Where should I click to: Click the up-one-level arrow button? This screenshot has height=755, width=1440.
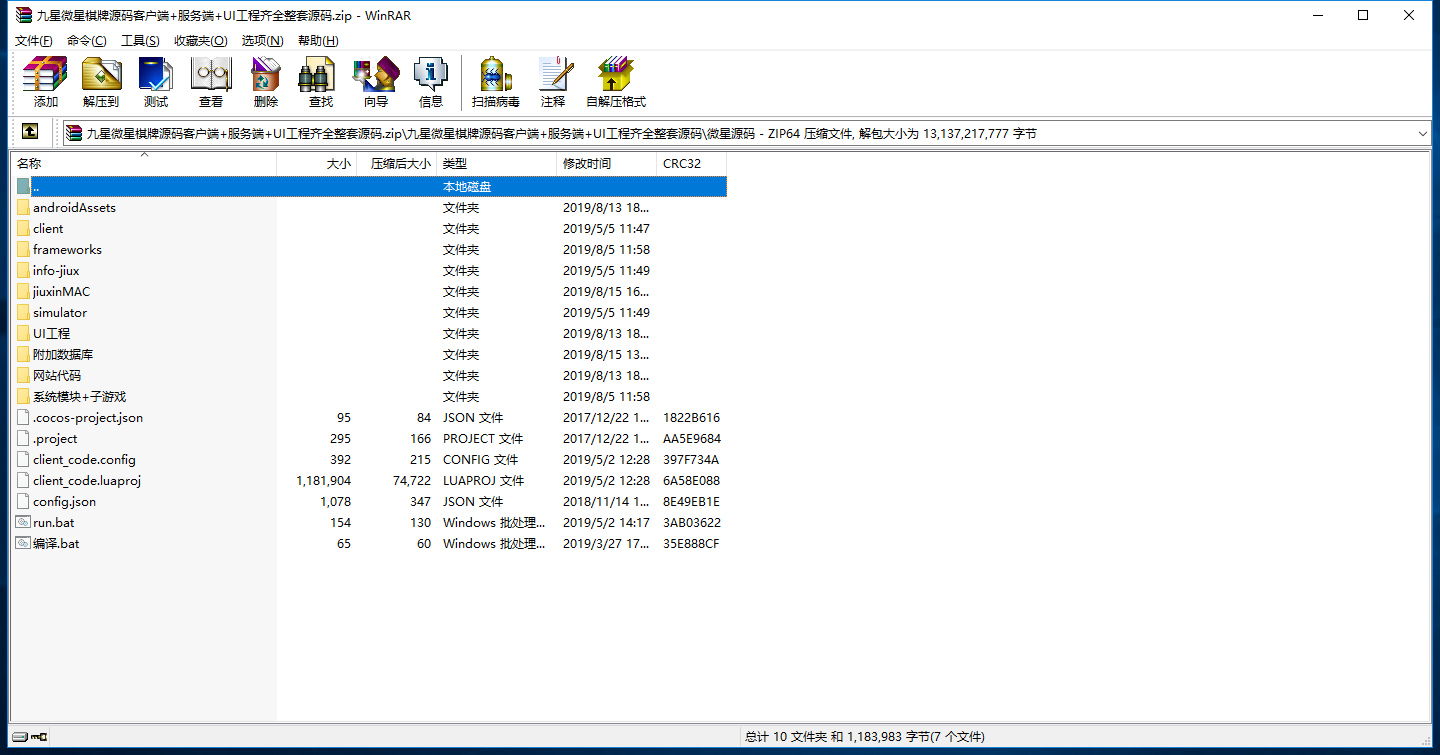[30, 132]
